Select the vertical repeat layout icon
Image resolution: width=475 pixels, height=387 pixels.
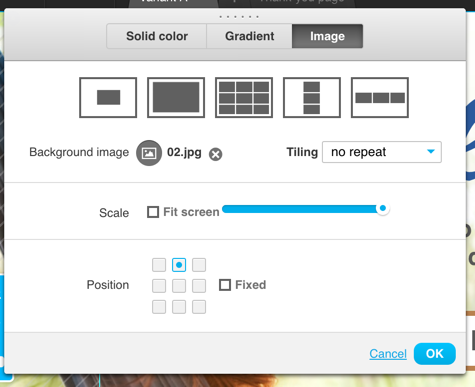pos(312,98)
